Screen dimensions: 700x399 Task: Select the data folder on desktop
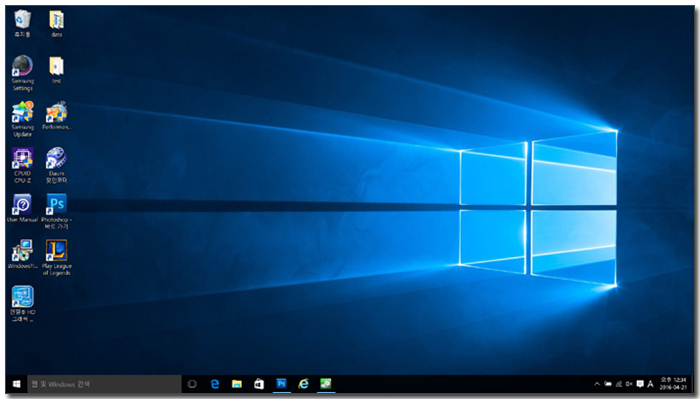[57, 24]
